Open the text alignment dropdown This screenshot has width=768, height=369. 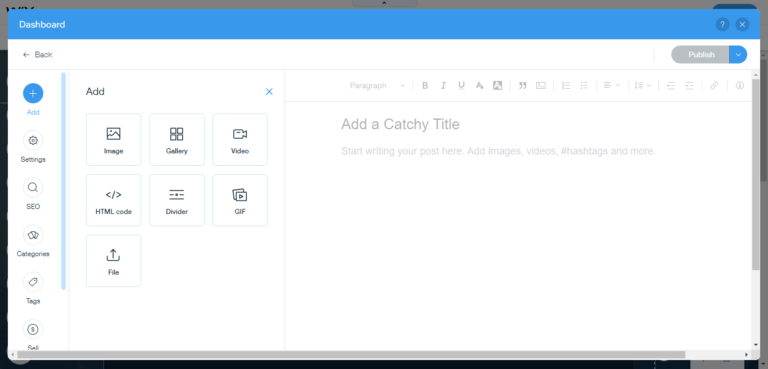612,85
